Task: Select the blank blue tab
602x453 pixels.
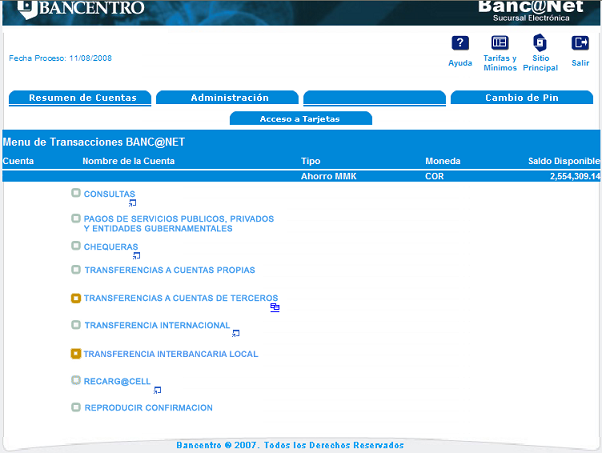Action: [374, 98]
